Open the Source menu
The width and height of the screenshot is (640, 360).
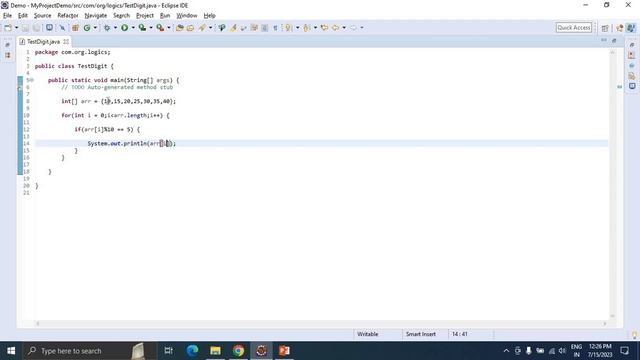coord(42,16)
